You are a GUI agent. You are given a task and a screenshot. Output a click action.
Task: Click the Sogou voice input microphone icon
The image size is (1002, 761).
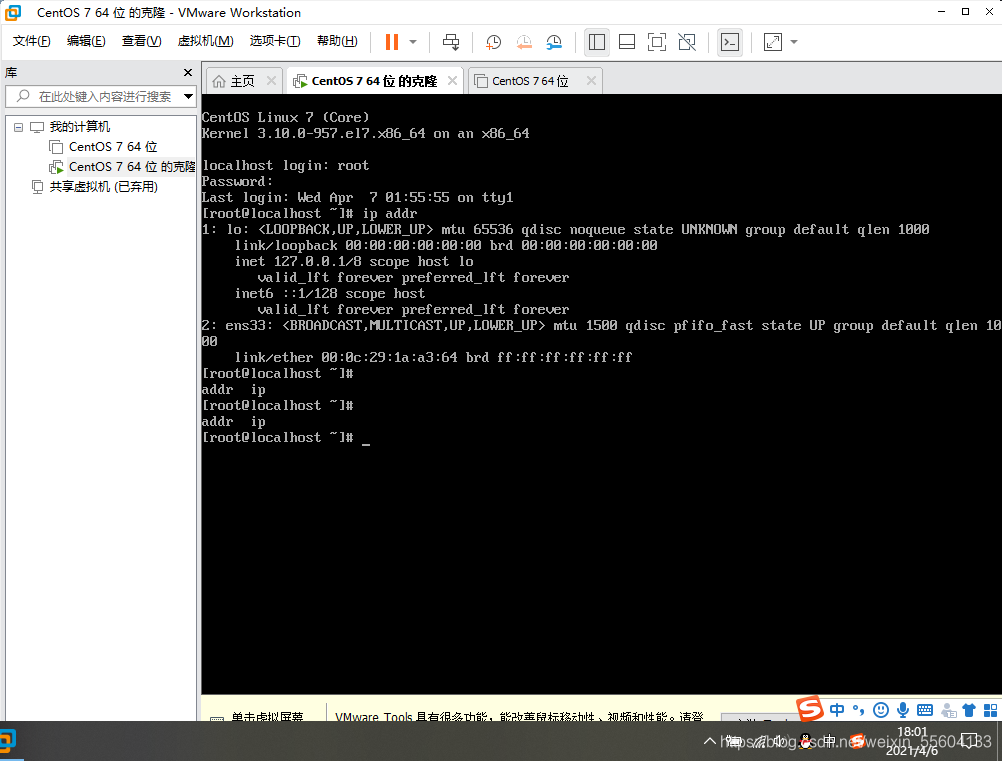tap(902, 710)
